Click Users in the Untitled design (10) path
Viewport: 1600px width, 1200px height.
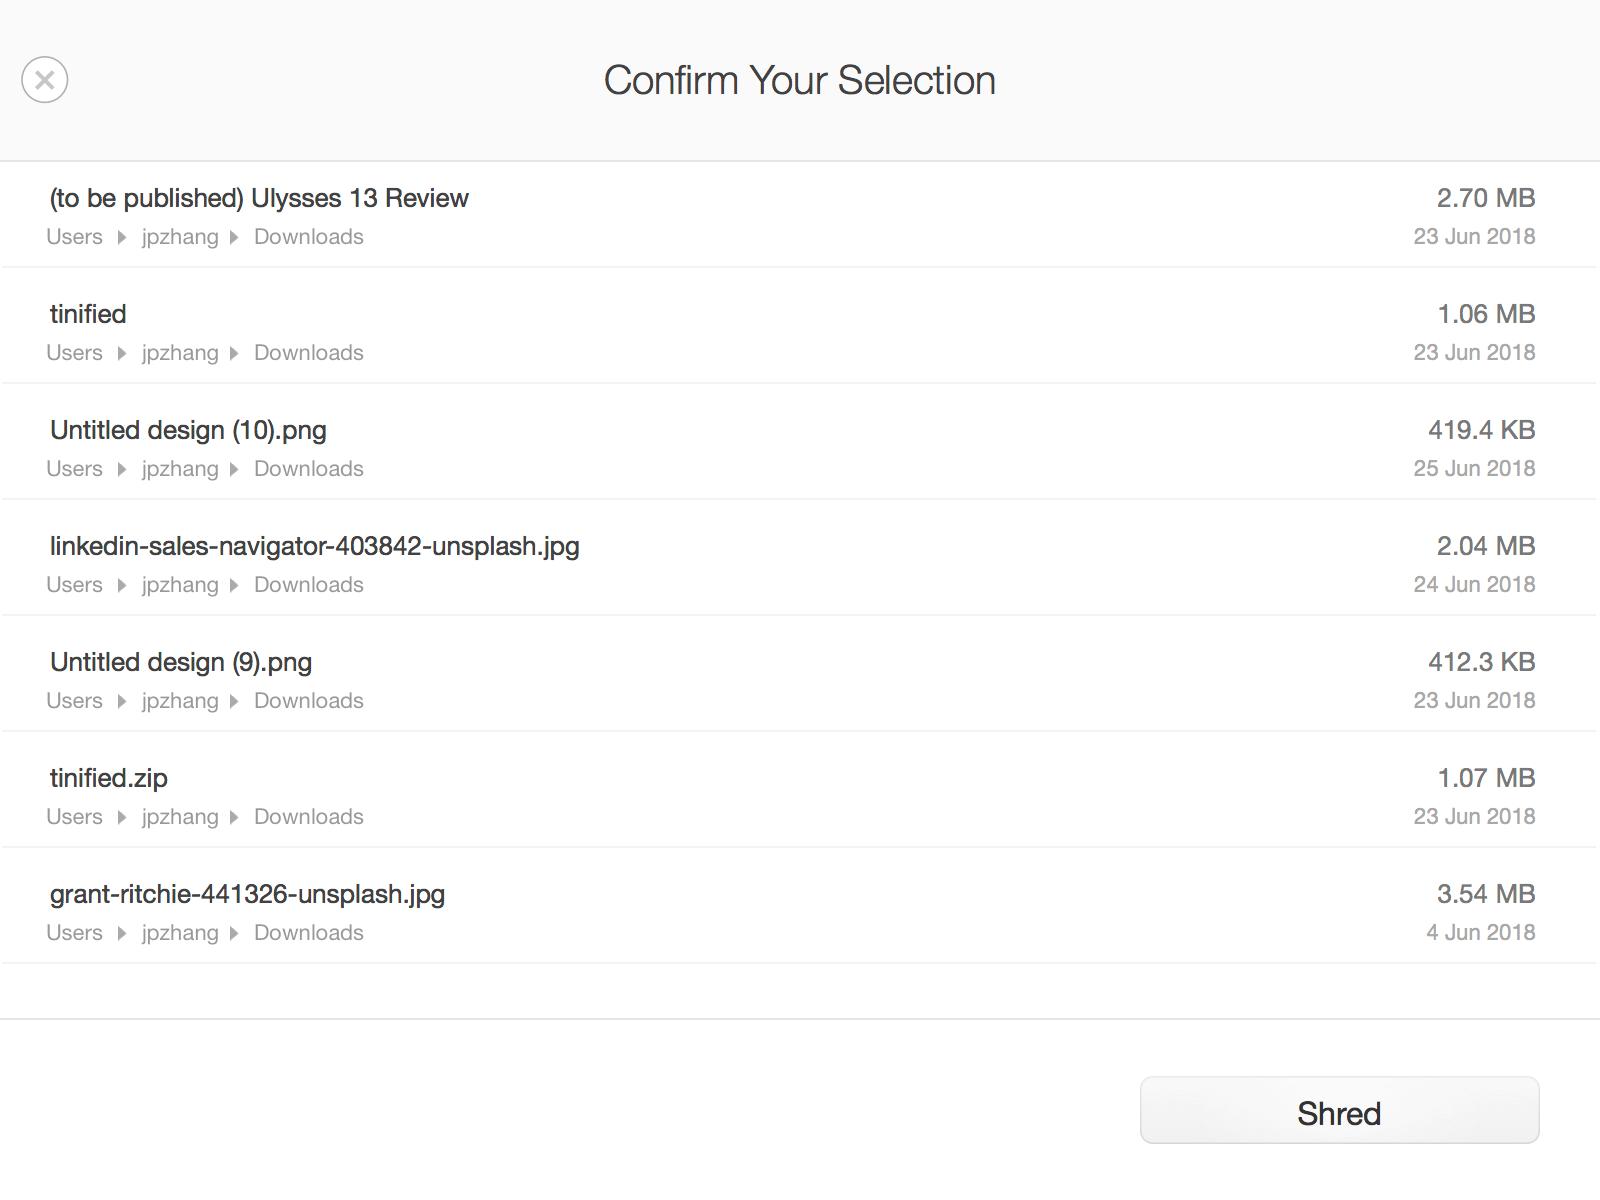[75, 469]
